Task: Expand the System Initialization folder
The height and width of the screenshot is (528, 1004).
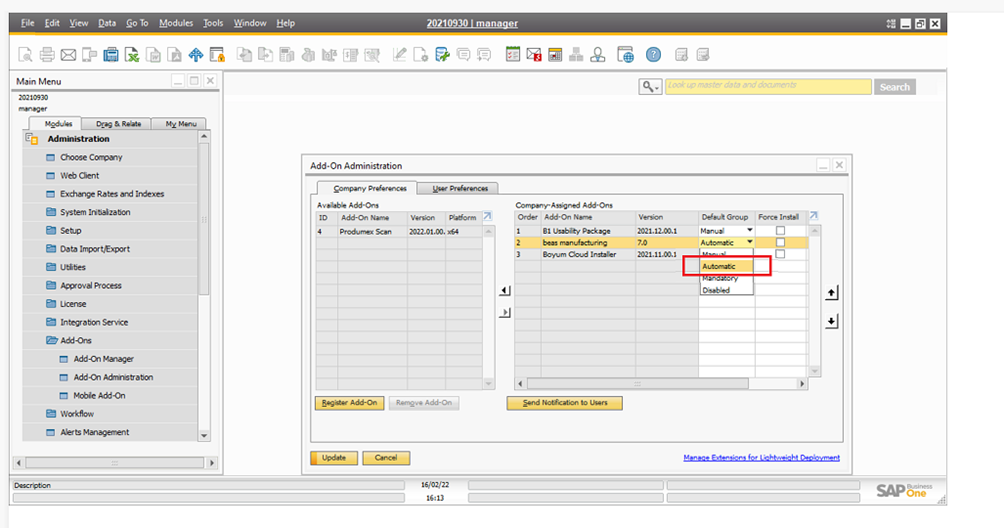Action: (51, 212)
